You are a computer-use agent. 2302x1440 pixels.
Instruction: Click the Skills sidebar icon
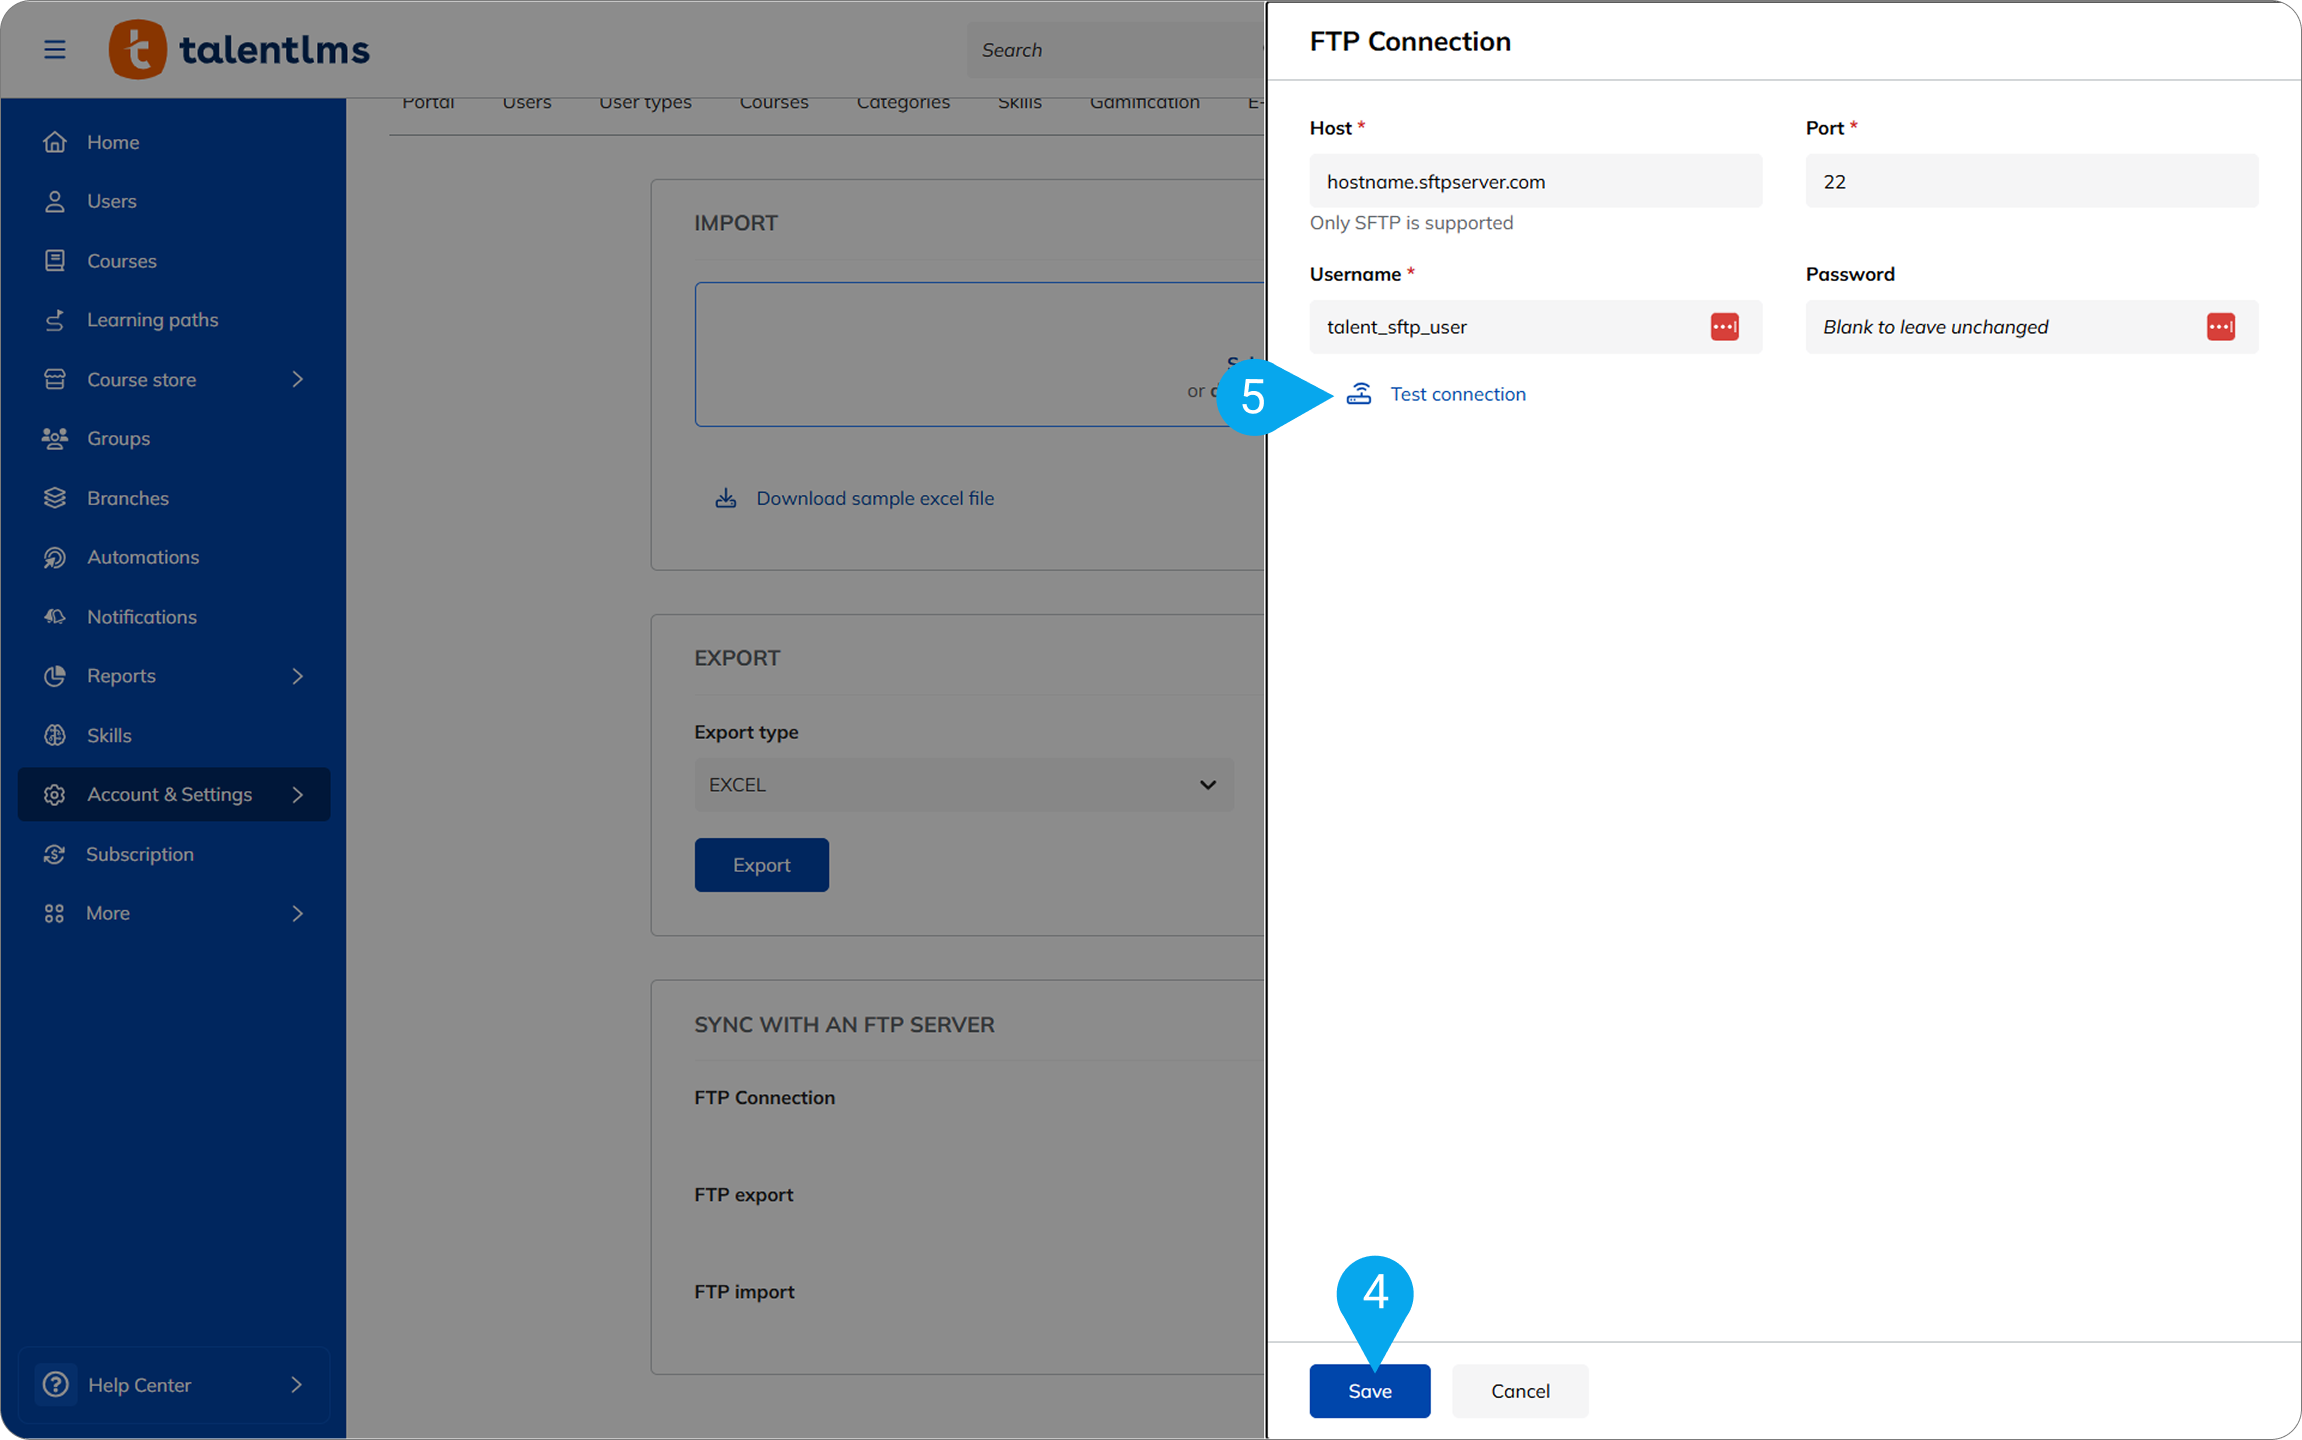55,735
